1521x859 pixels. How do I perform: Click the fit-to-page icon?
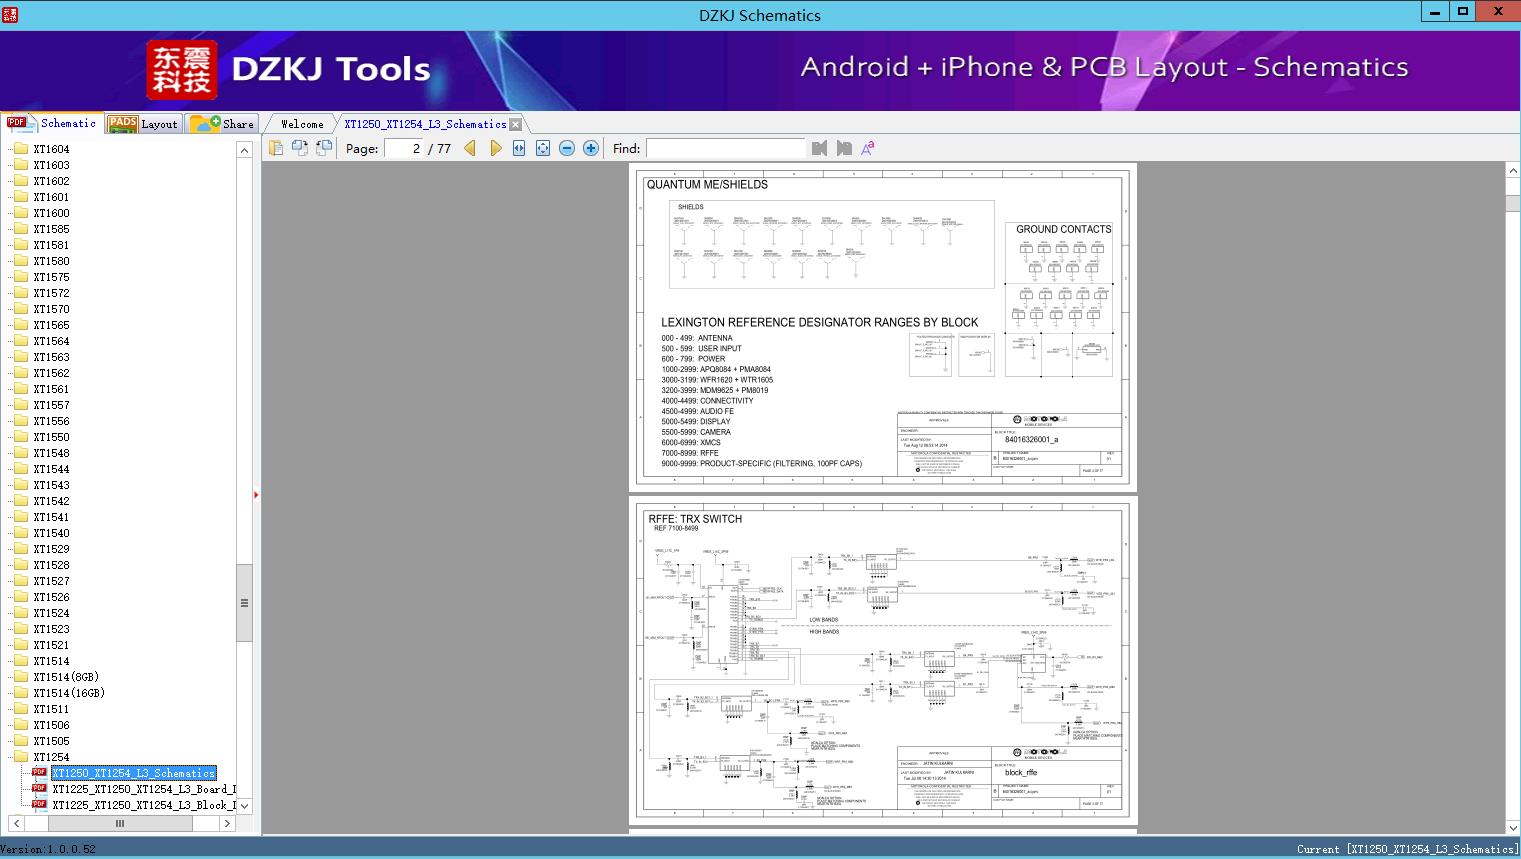[543, 148]
